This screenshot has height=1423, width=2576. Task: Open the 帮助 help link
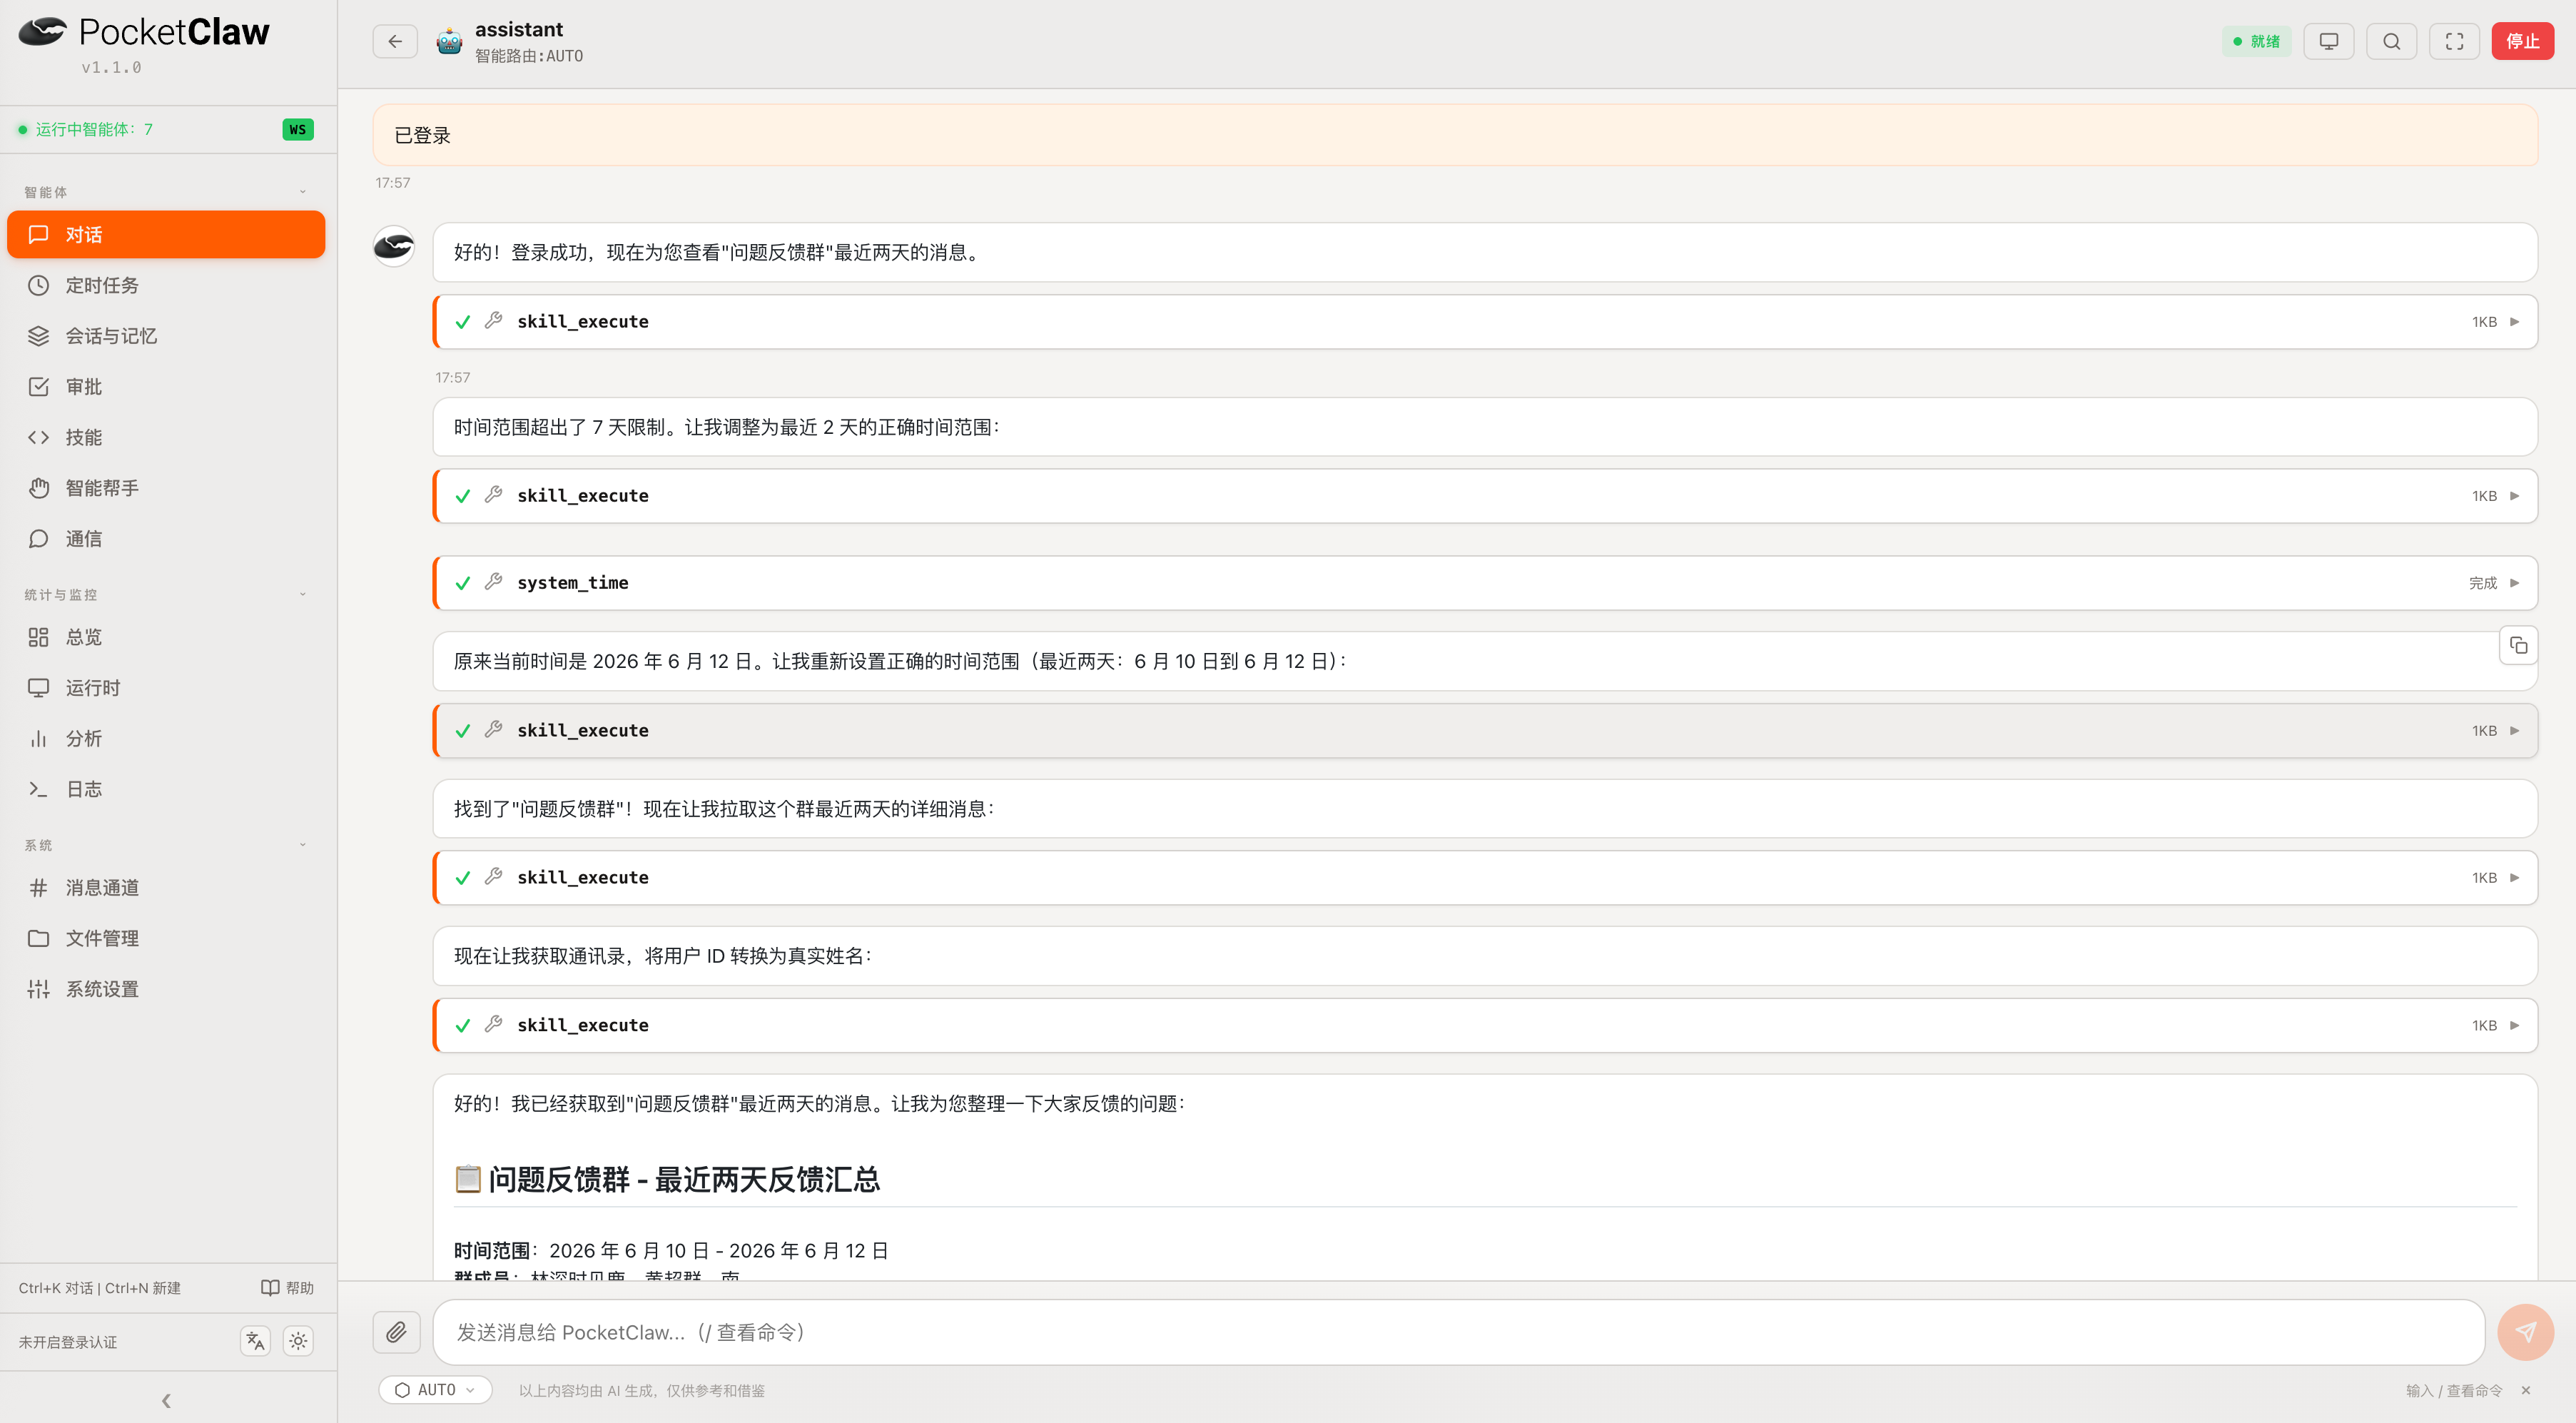pos(287,1288)
